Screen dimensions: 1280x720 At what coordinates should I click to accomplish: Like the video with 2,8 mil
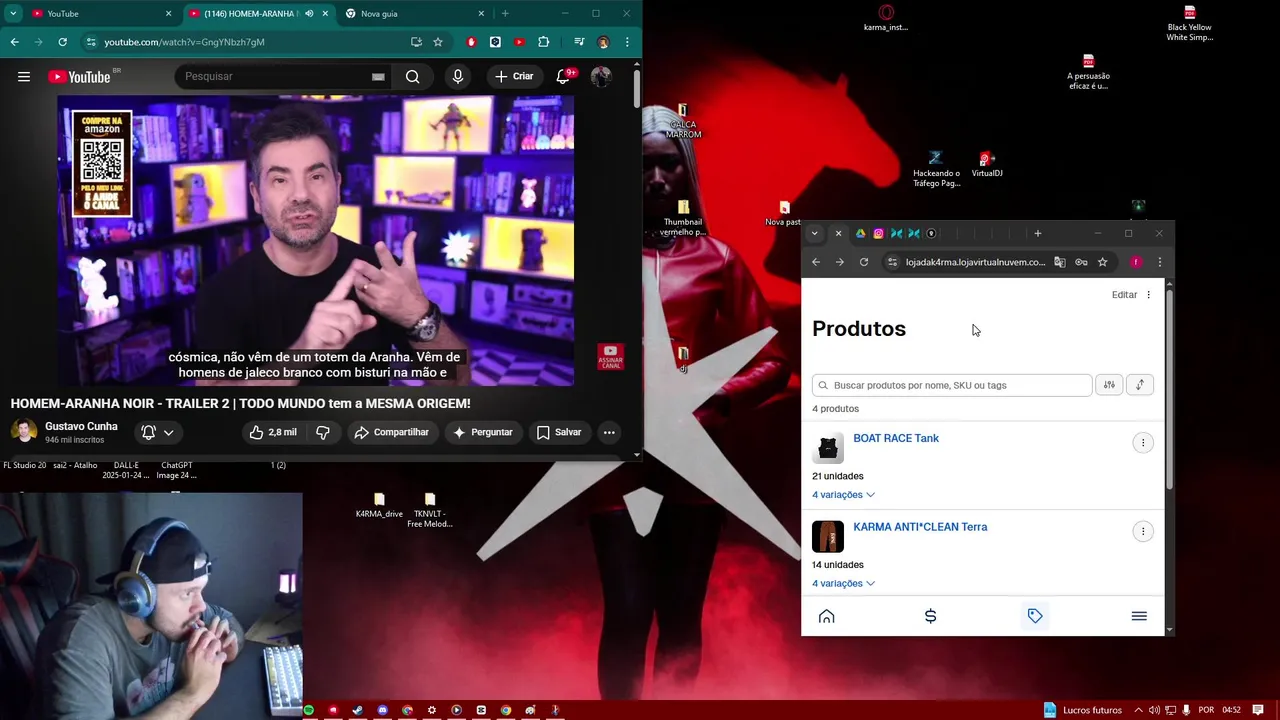(273, 432)
